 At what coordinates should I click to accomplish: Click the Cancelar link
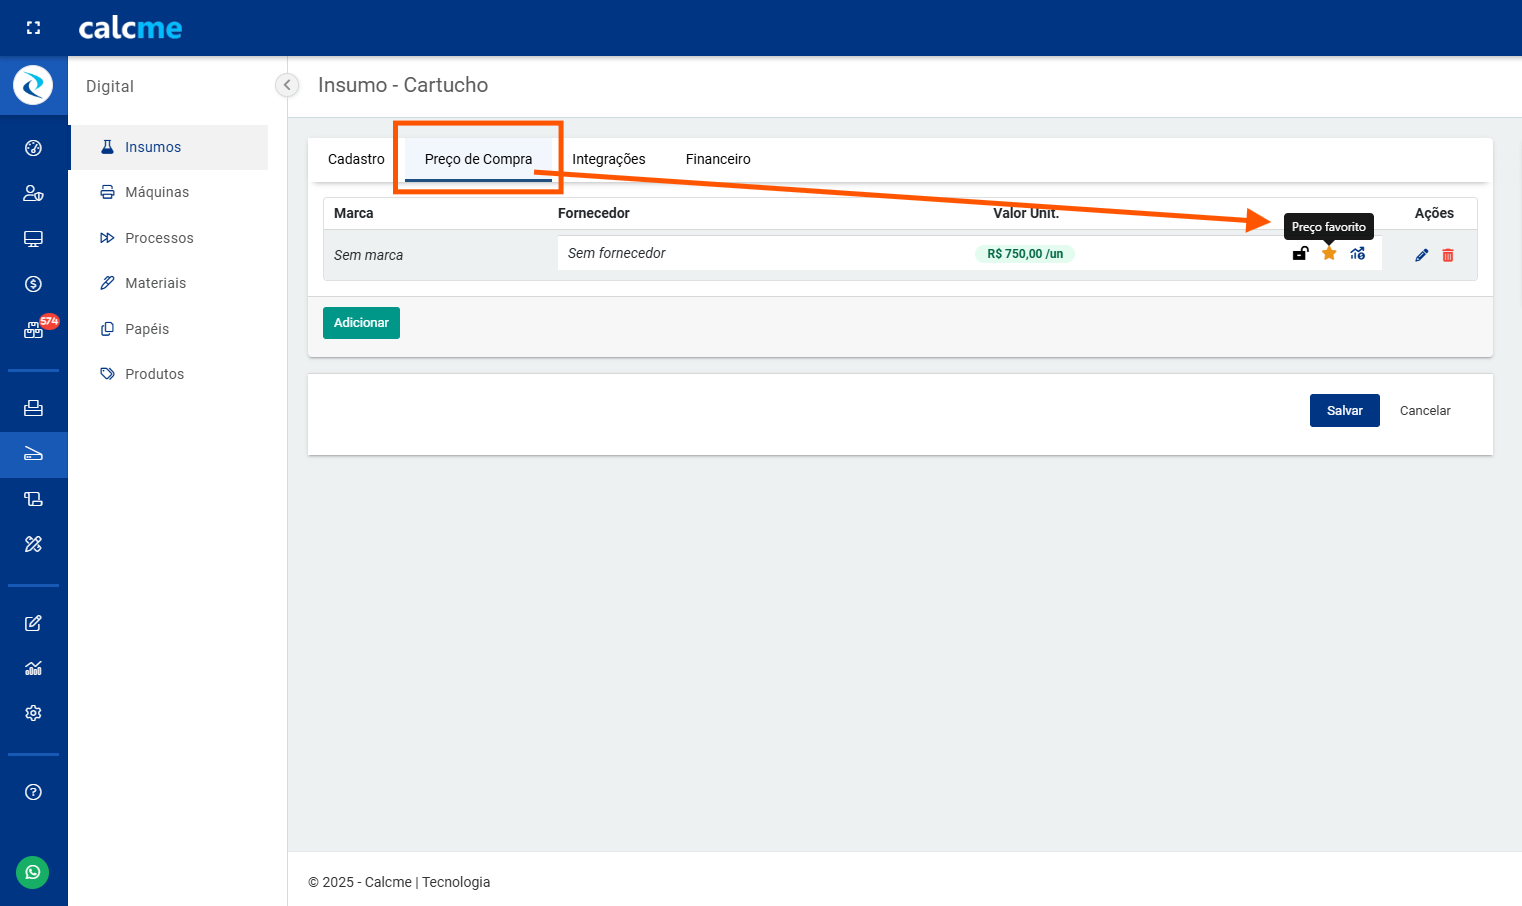(x=1424, y=411)
